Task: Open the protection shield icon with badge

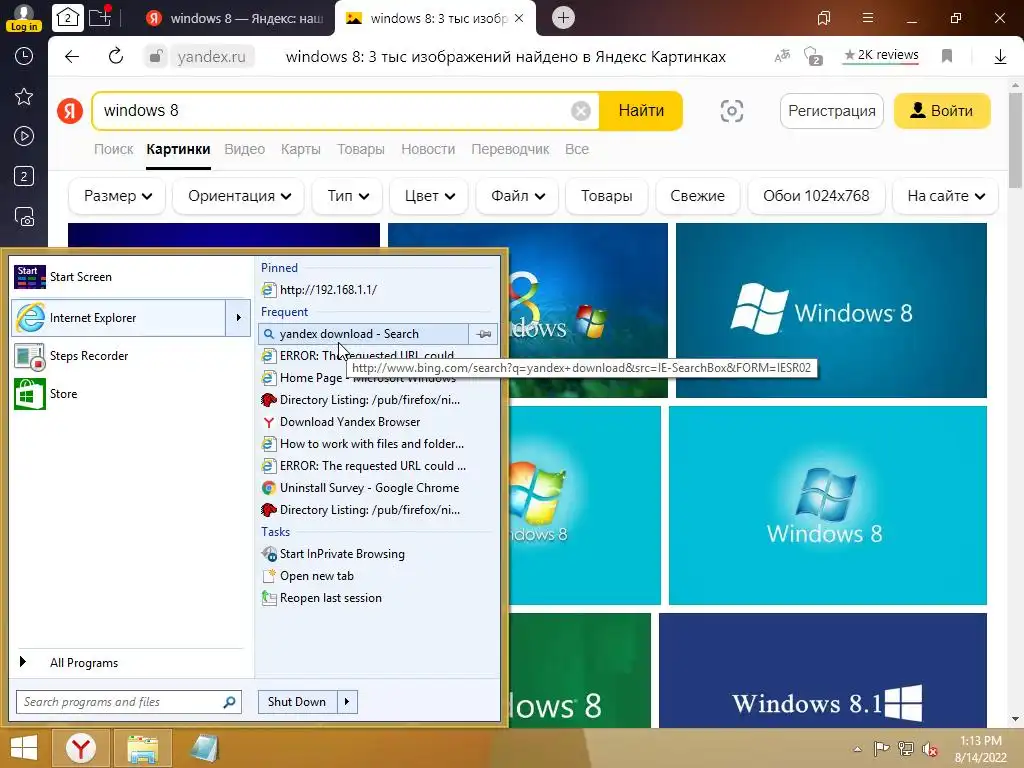Action: pyautogui.click(x=812, y=57)
